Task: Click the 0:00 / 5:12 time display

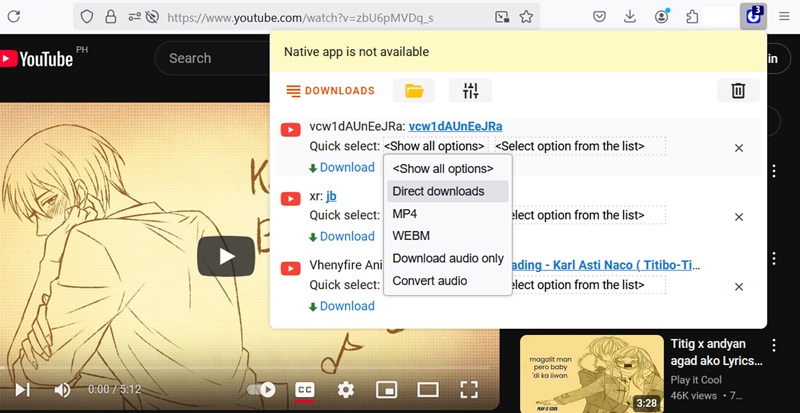Action: [114, 390]
